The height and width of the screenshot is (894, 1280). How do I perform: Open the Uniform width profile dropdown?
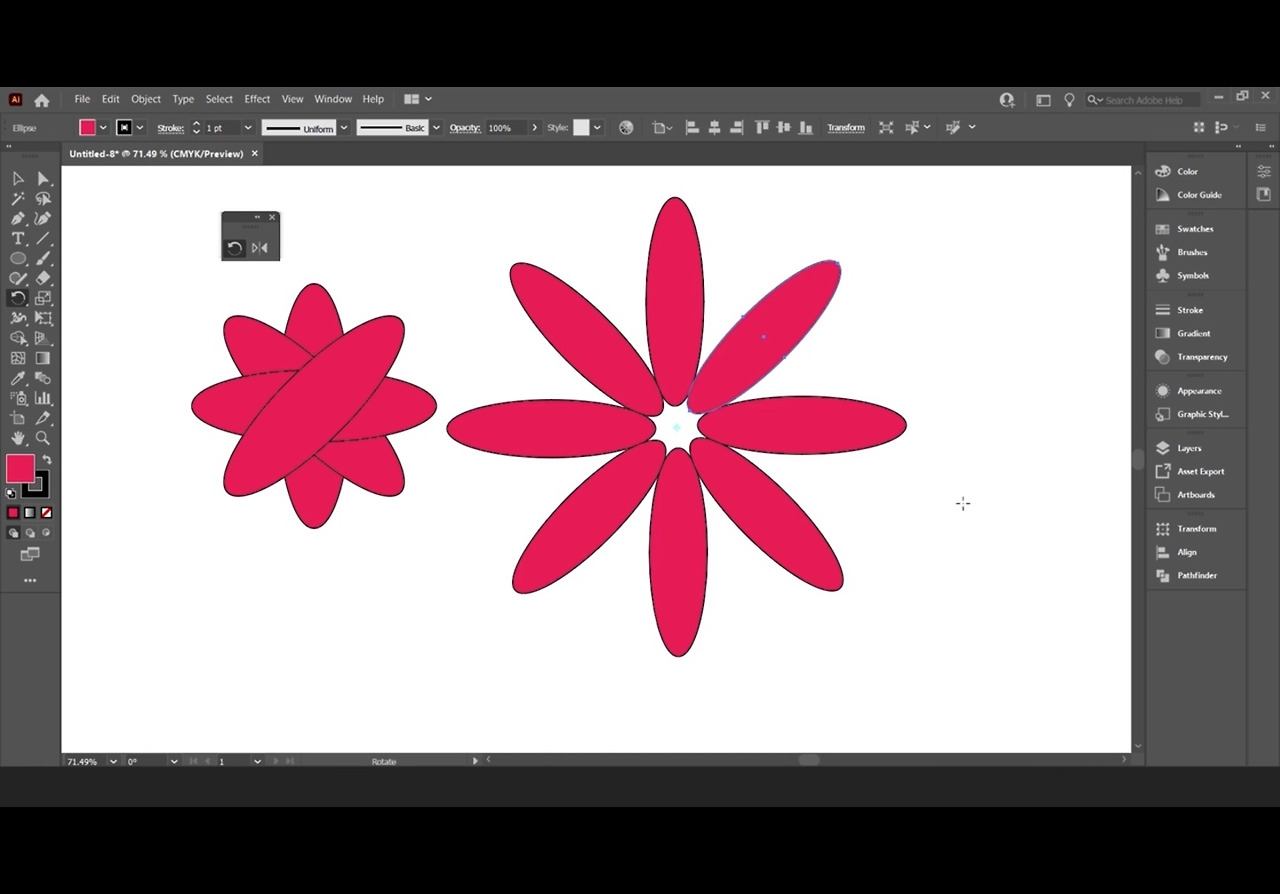(x=344, y=128)
